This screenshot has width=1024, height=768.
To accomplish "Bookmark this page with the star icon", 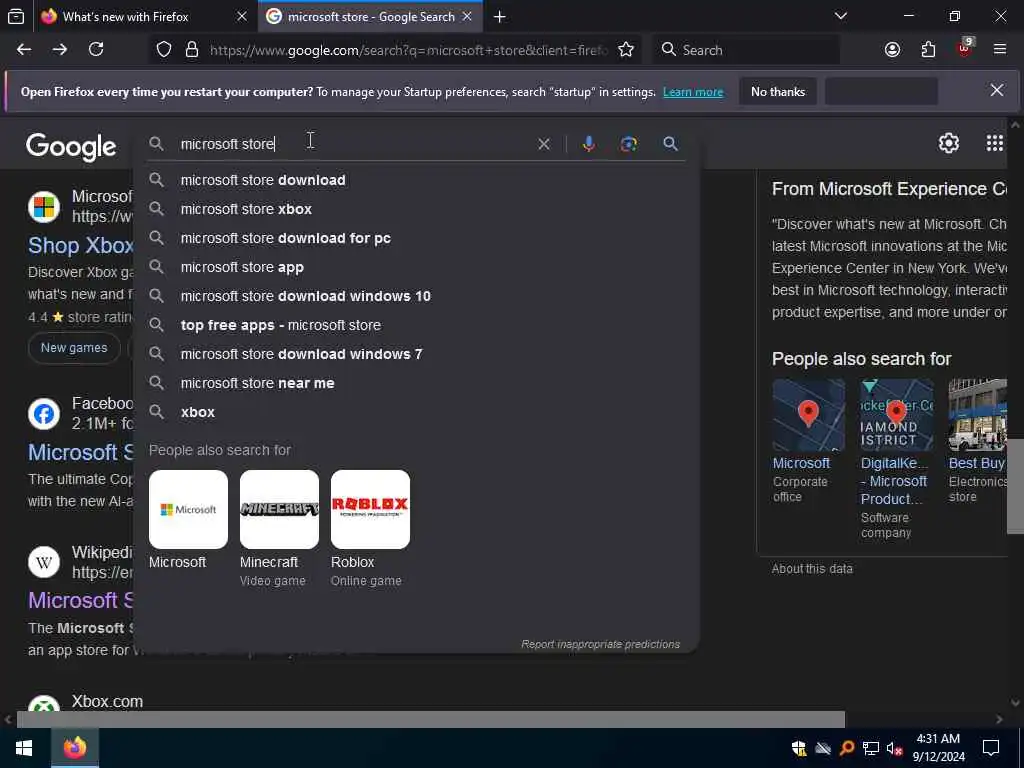I will click(626, 50).
